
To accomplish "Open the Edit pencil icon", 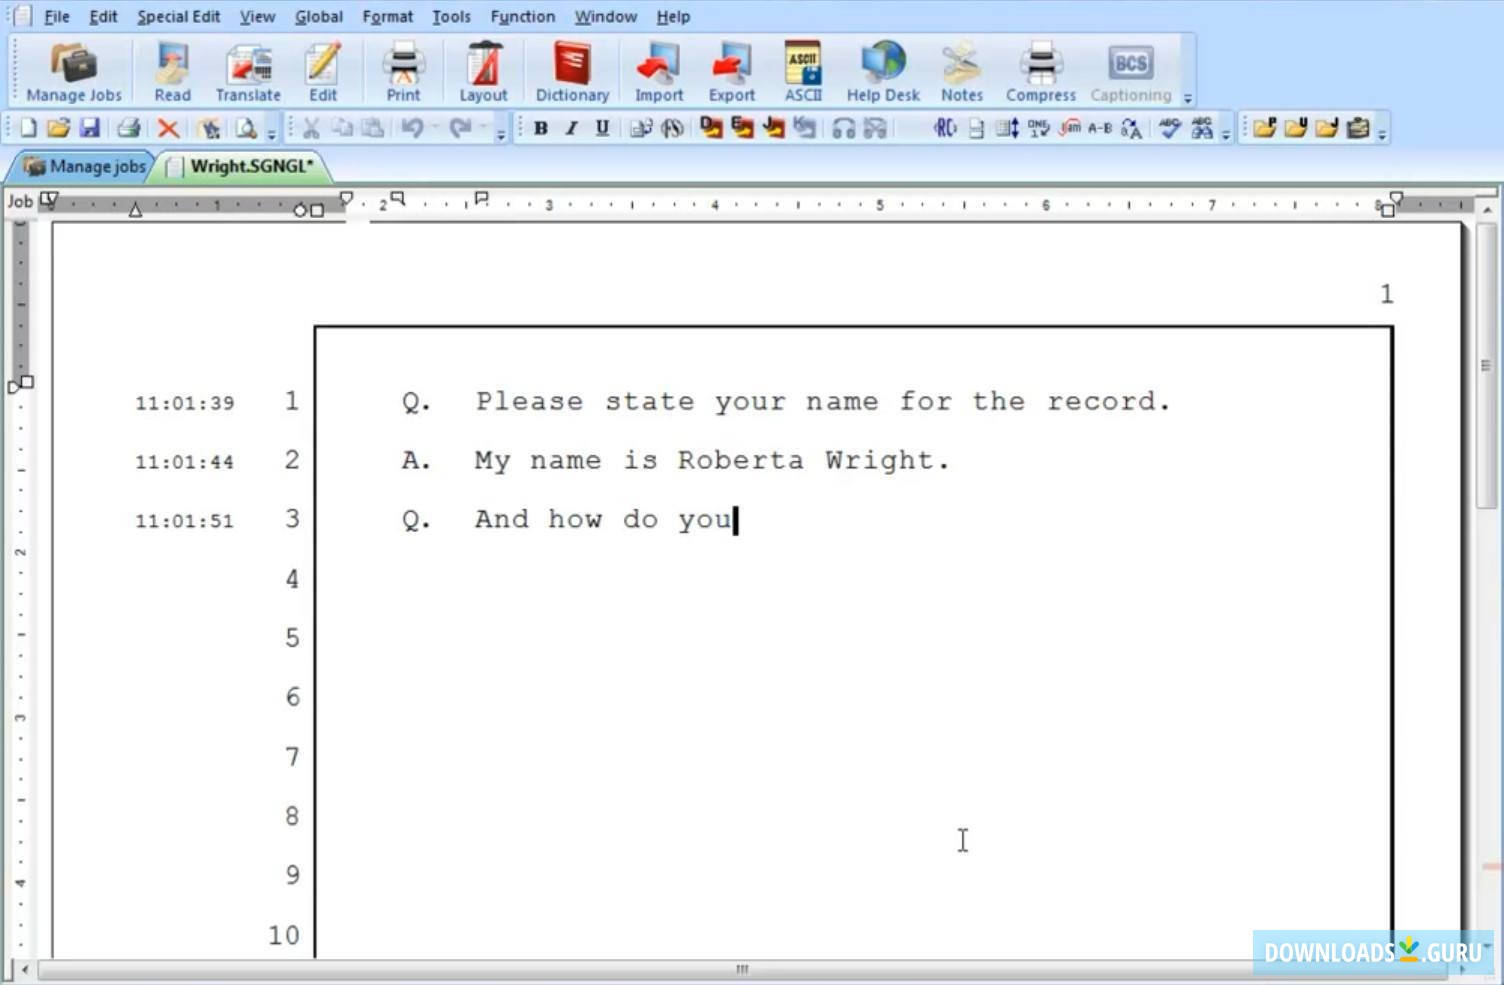I will (323, 72).
